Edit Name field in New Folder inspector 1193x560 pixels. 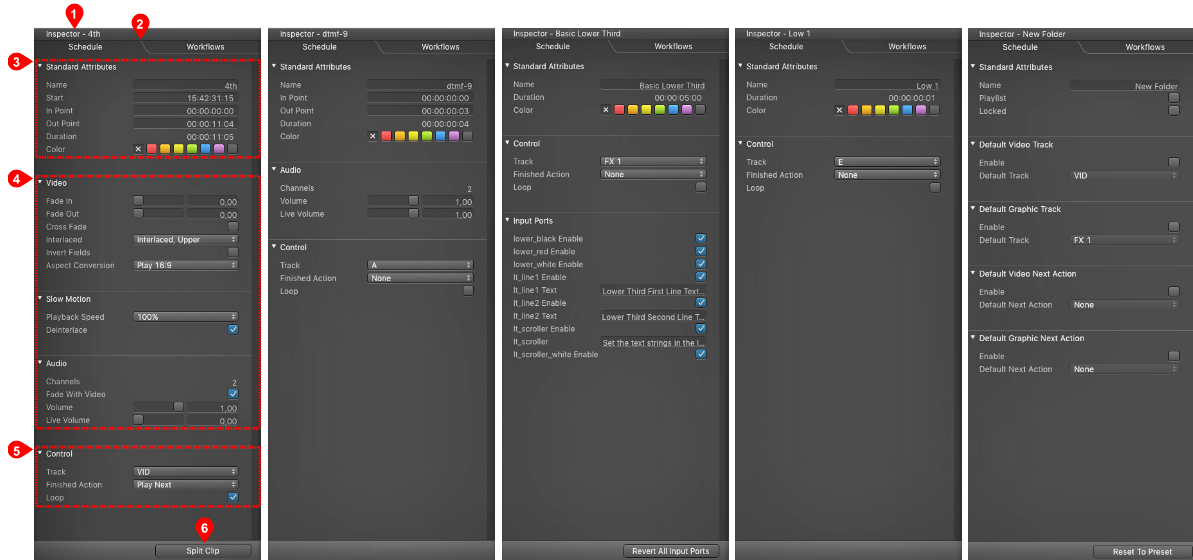click(1125, 86)
